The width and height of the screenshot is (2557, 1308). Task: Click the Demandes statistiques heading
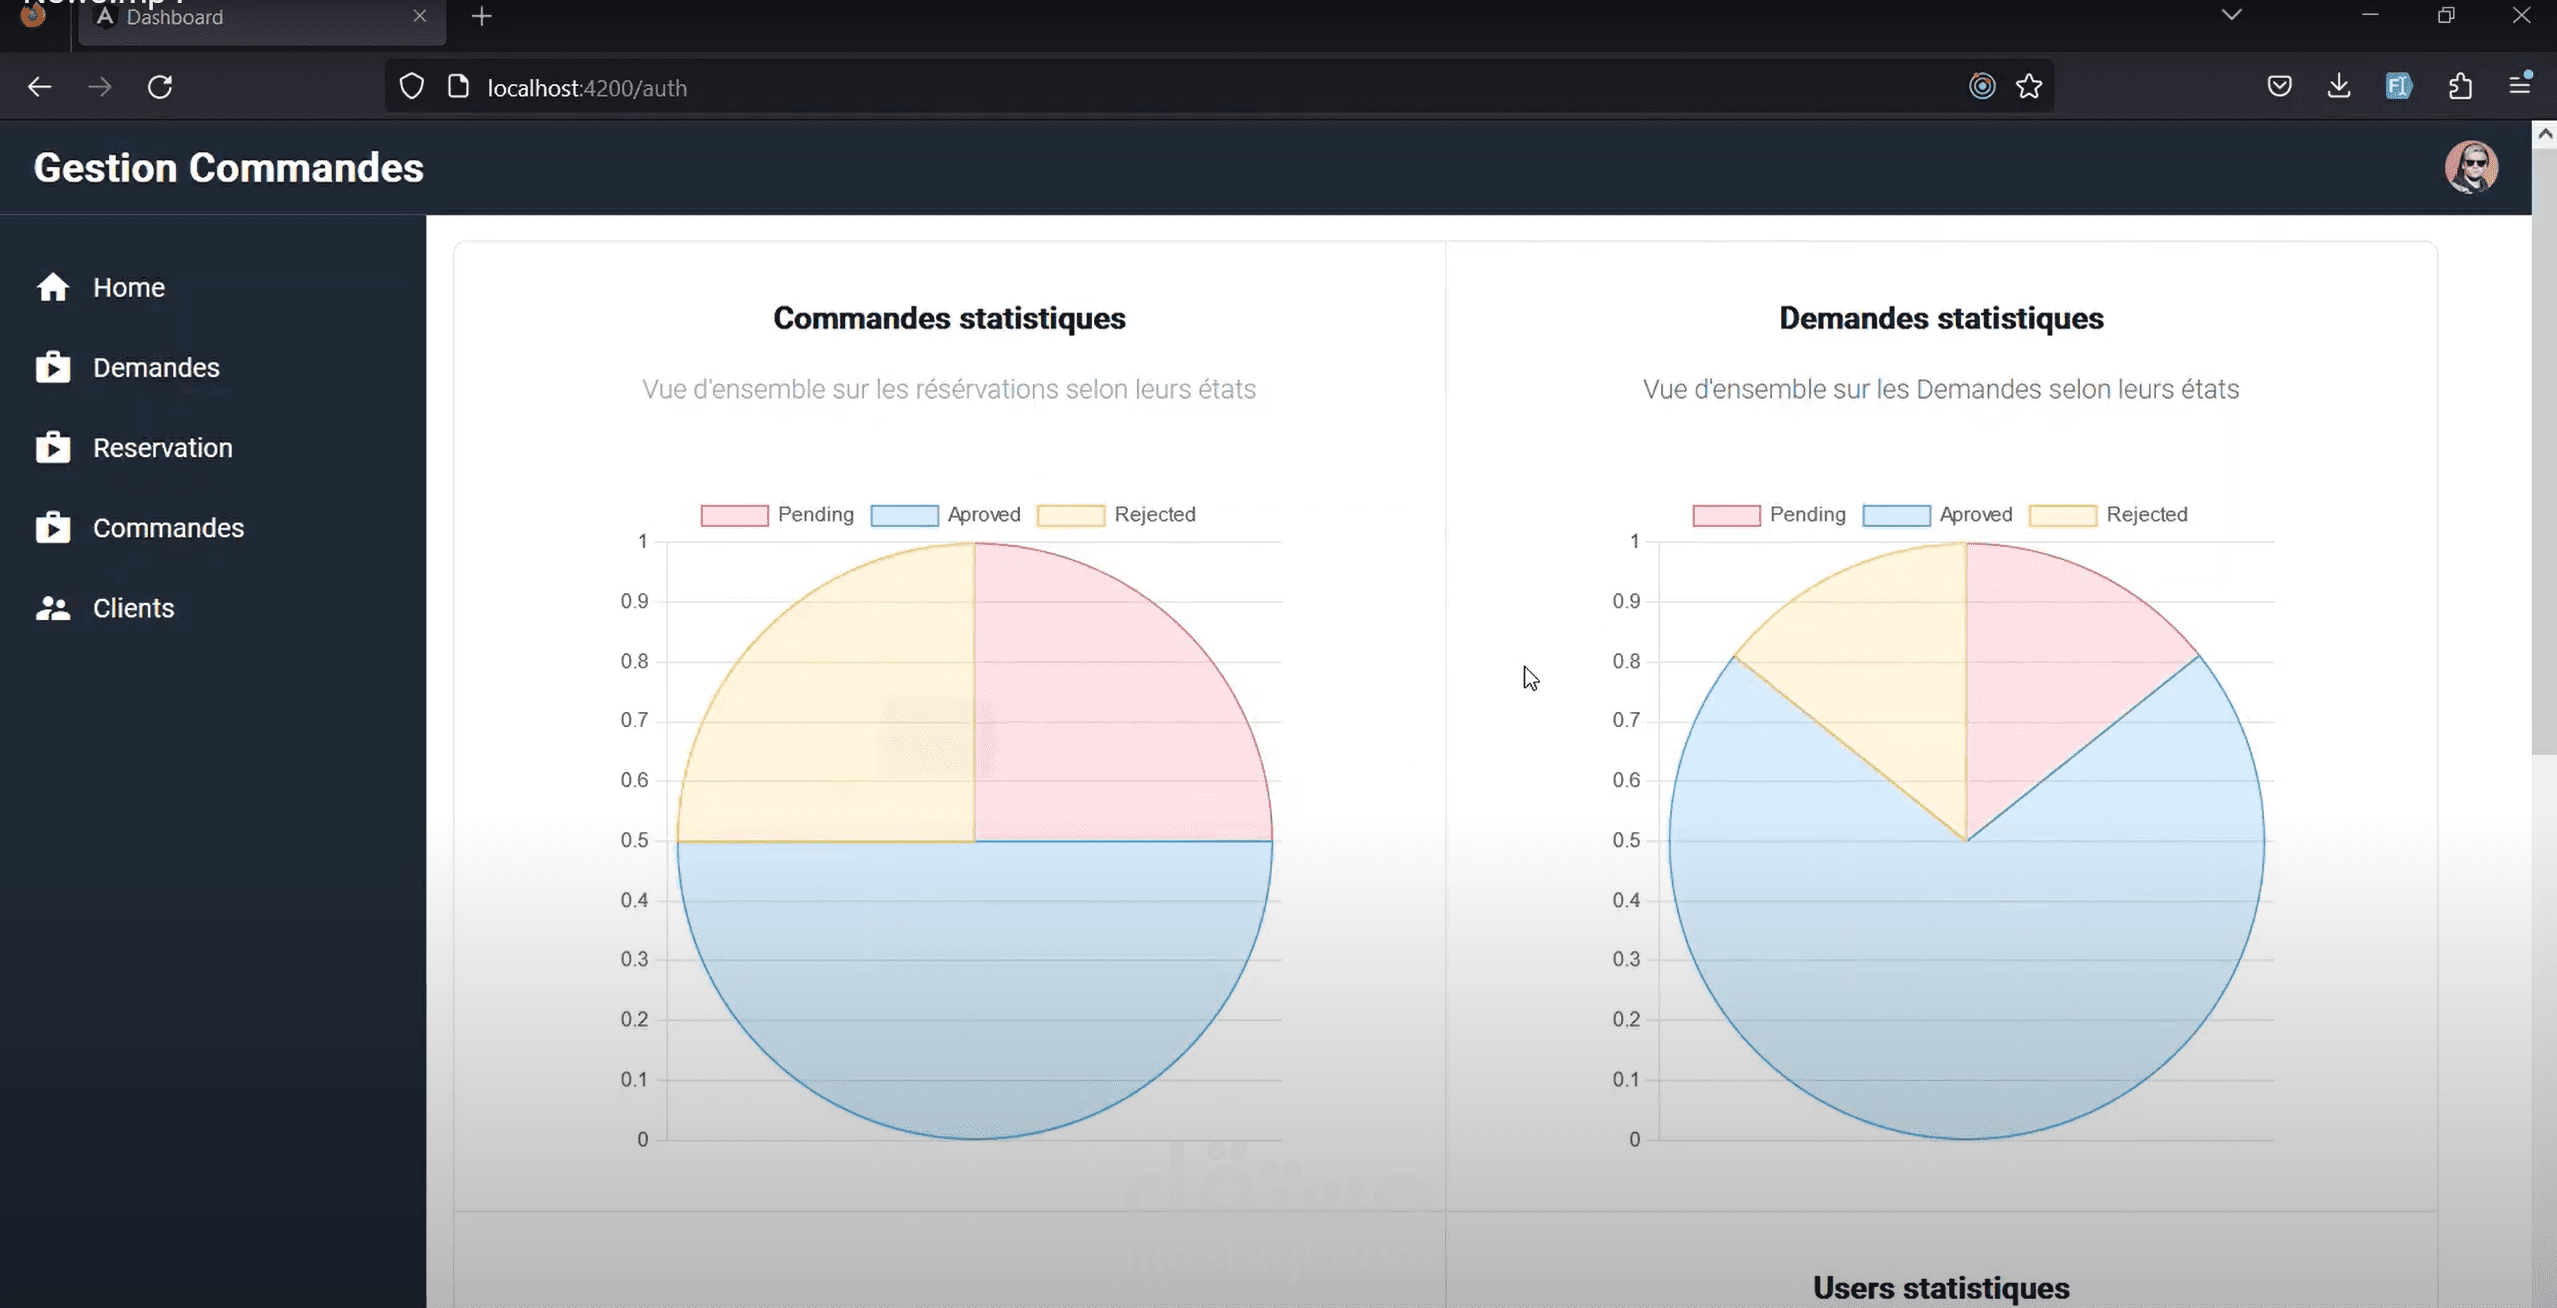point(1941,318)
